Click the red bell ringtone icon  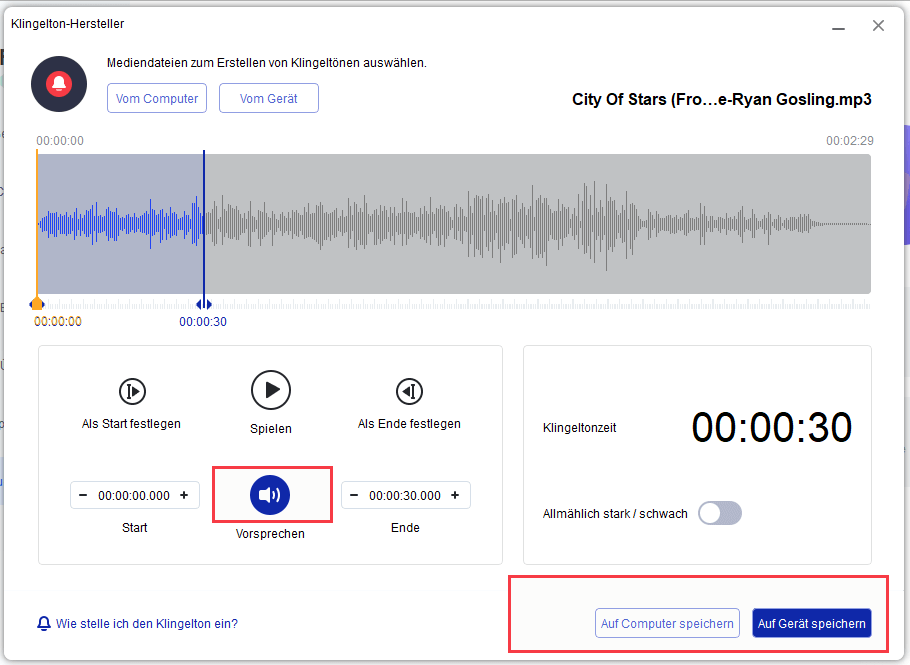59,84
